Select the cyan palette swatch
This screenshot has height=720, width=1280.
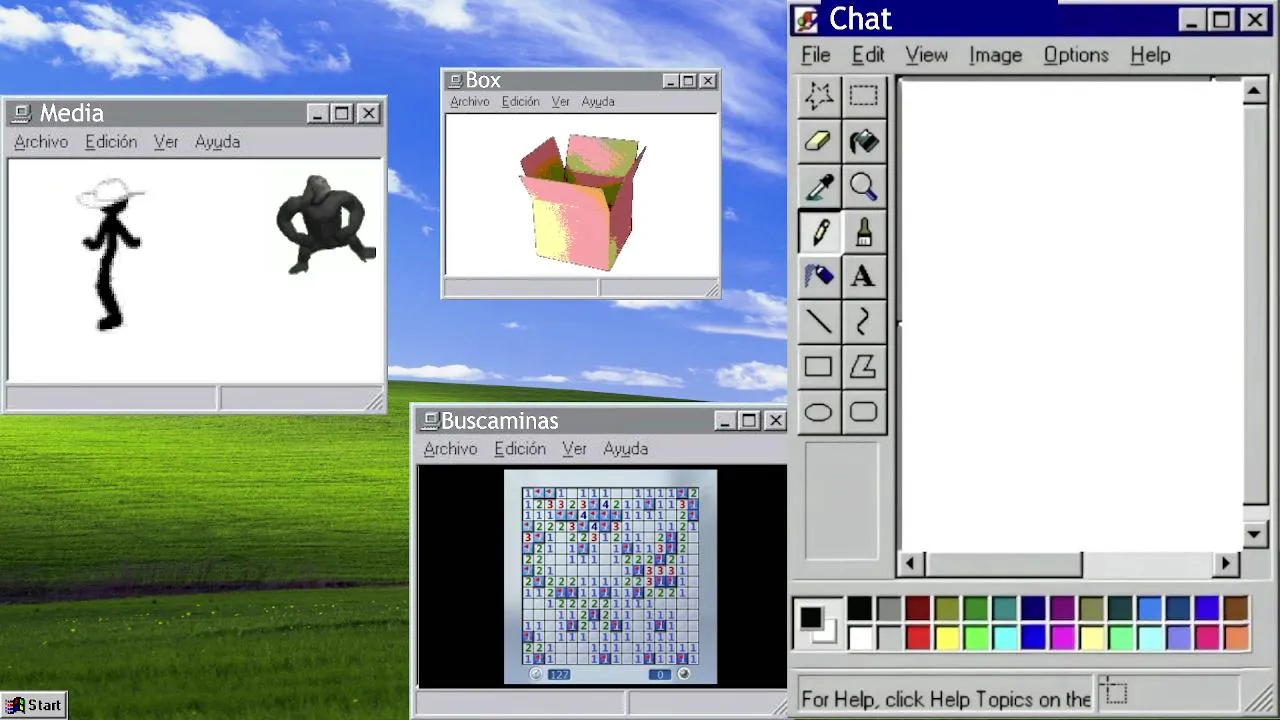[x=1004, y=637]
